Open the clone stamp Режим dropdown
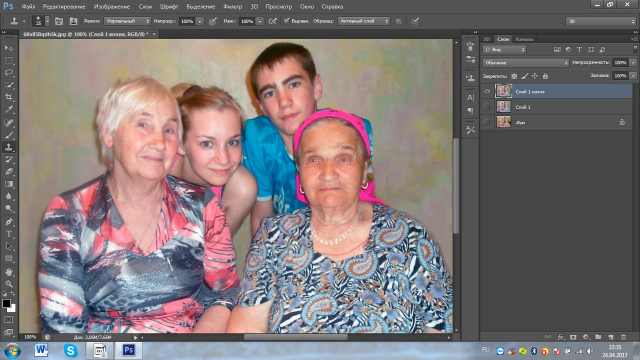This screenshot has height=360, width=640. click(127, 21)
